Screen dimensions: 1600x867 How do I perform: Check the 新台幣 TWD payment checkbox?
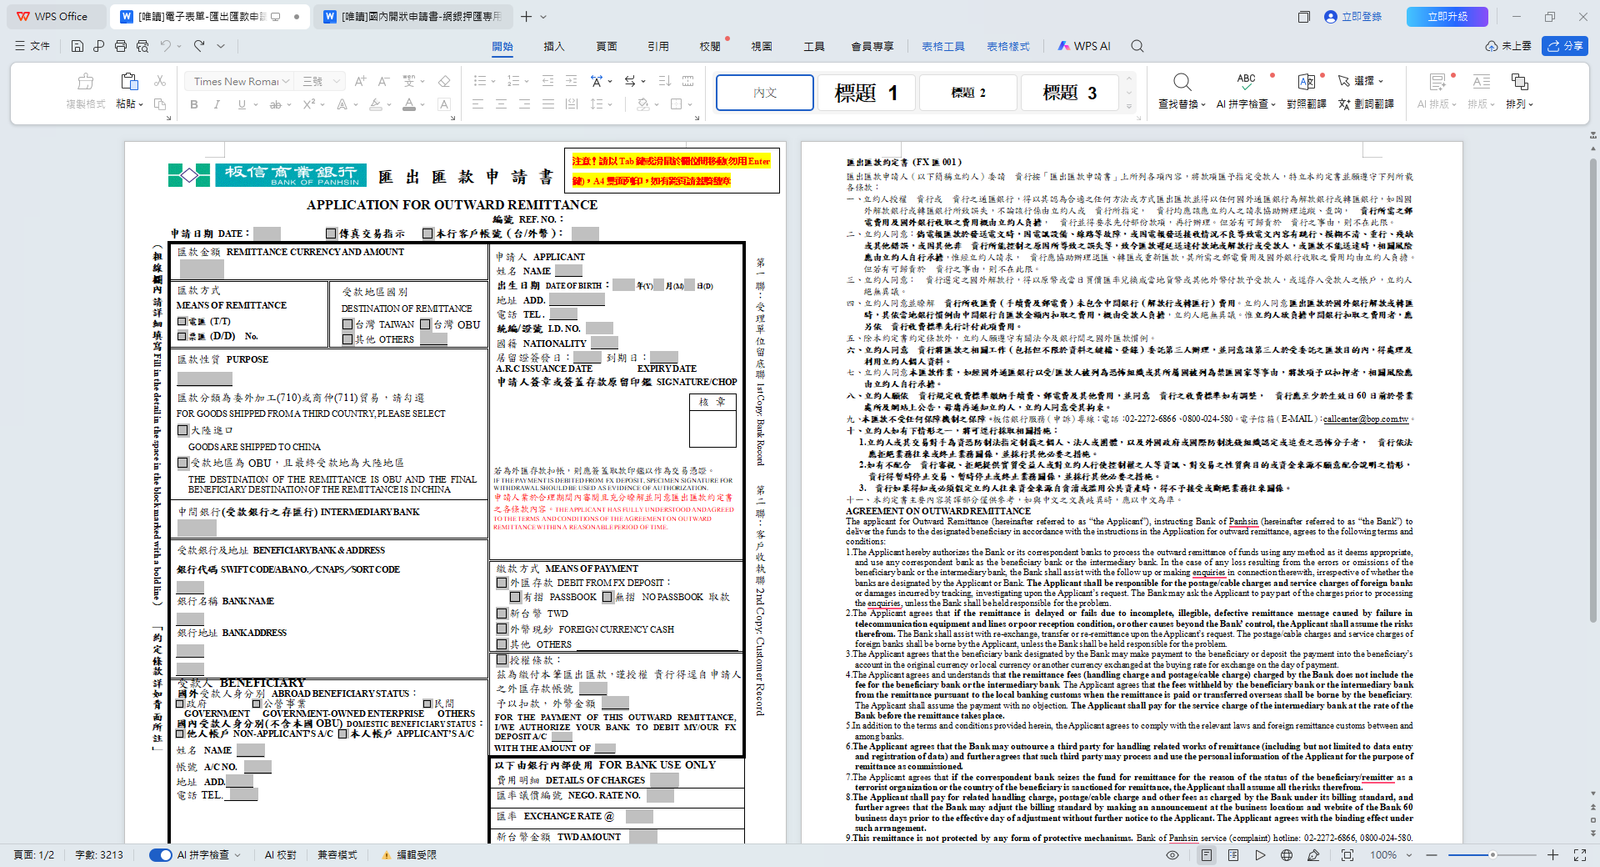tap(502, 614)
